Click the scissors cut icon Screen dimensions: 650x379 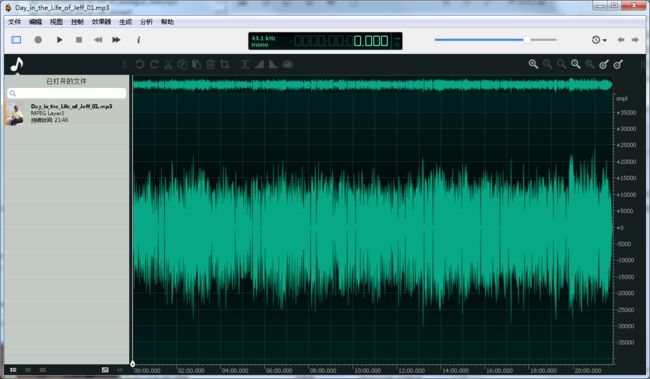(x=168, y=64)
